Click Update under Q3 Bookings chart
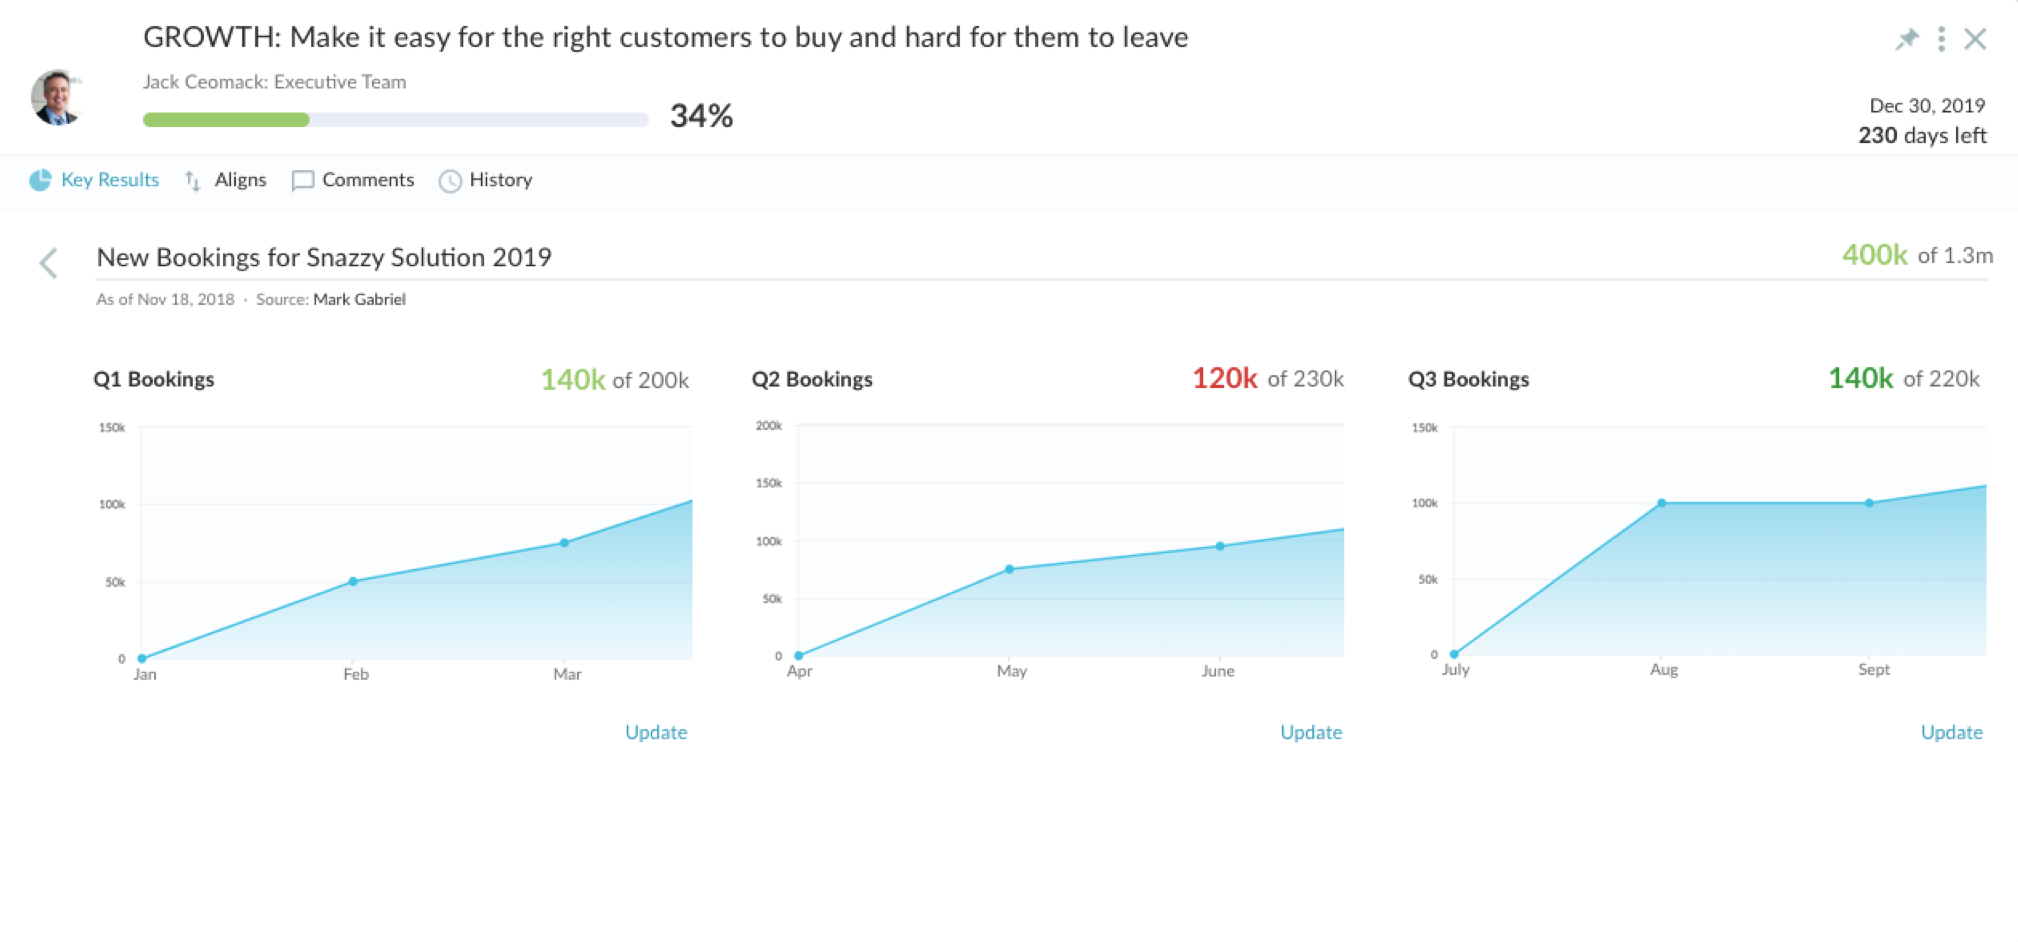Image resolution: width=2018 pixels, height=942 pixels. click(1951, 732)
